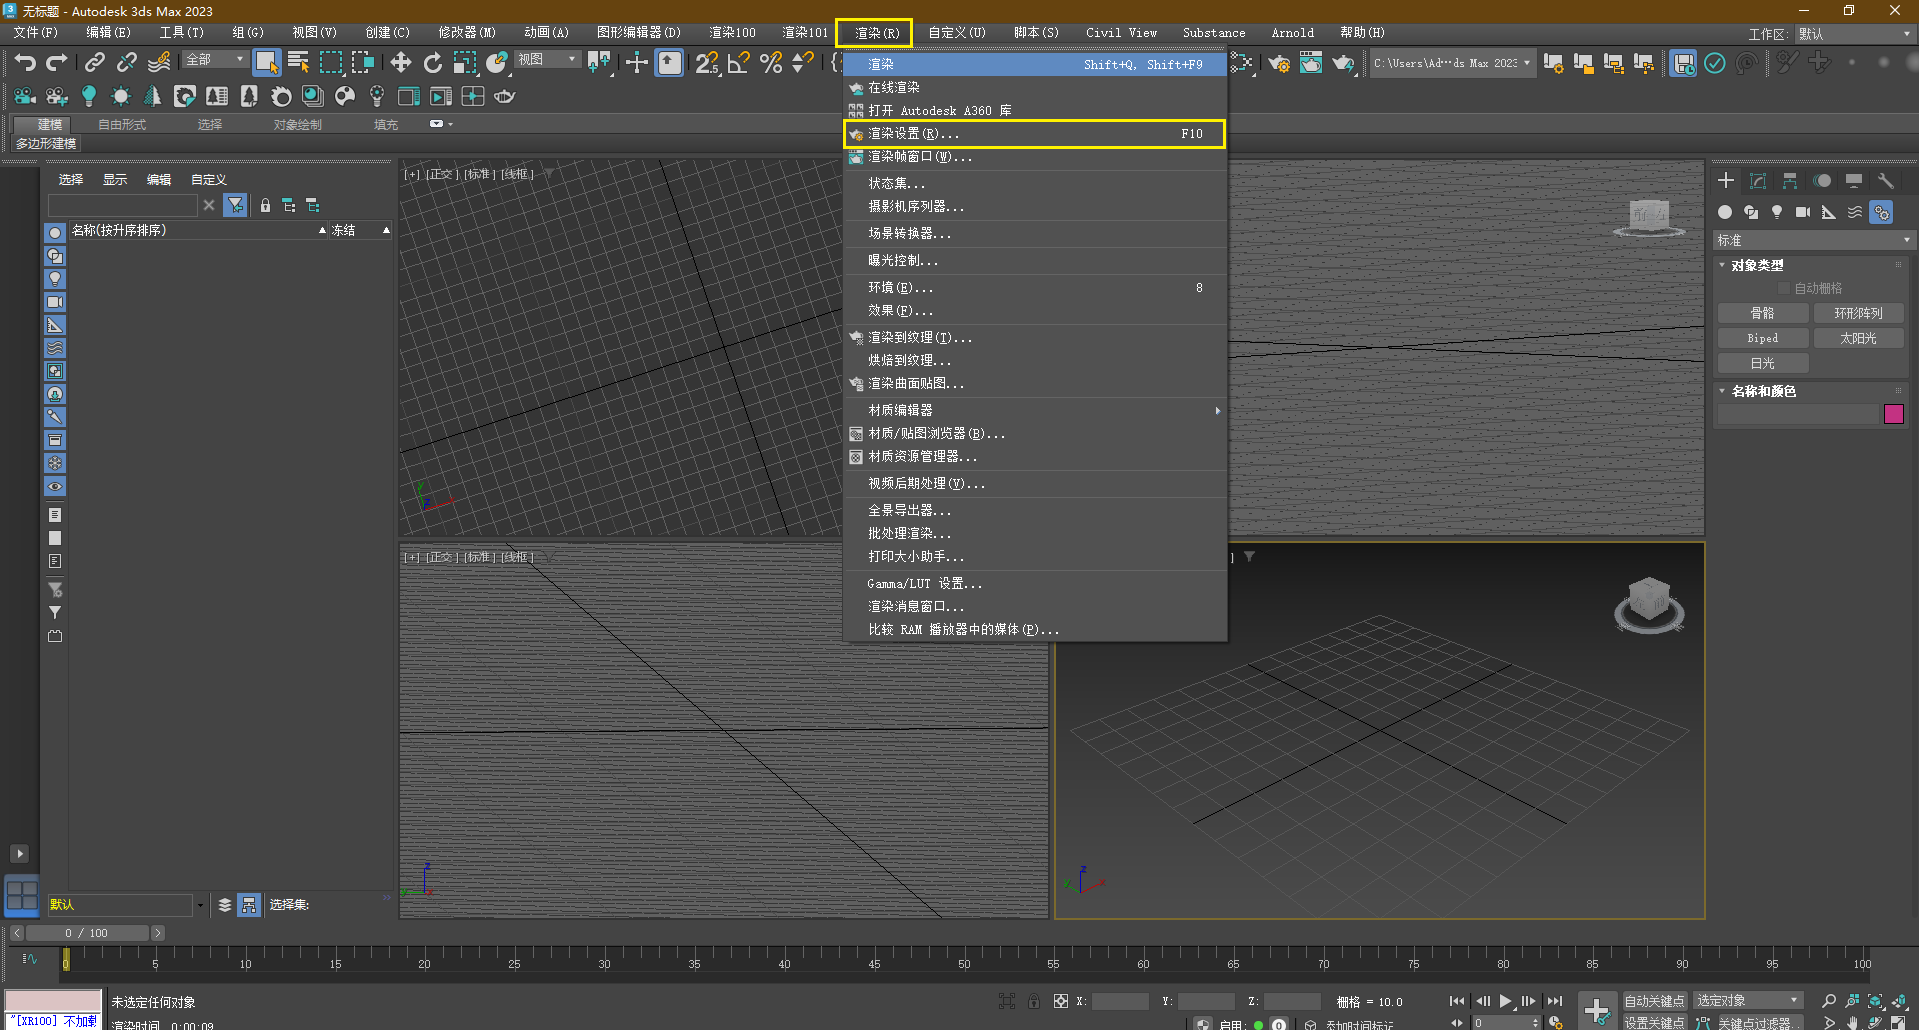Open the 全部 selection filter dropdown
This screenshot has height=1030, width=1919.
coord(215,60)
